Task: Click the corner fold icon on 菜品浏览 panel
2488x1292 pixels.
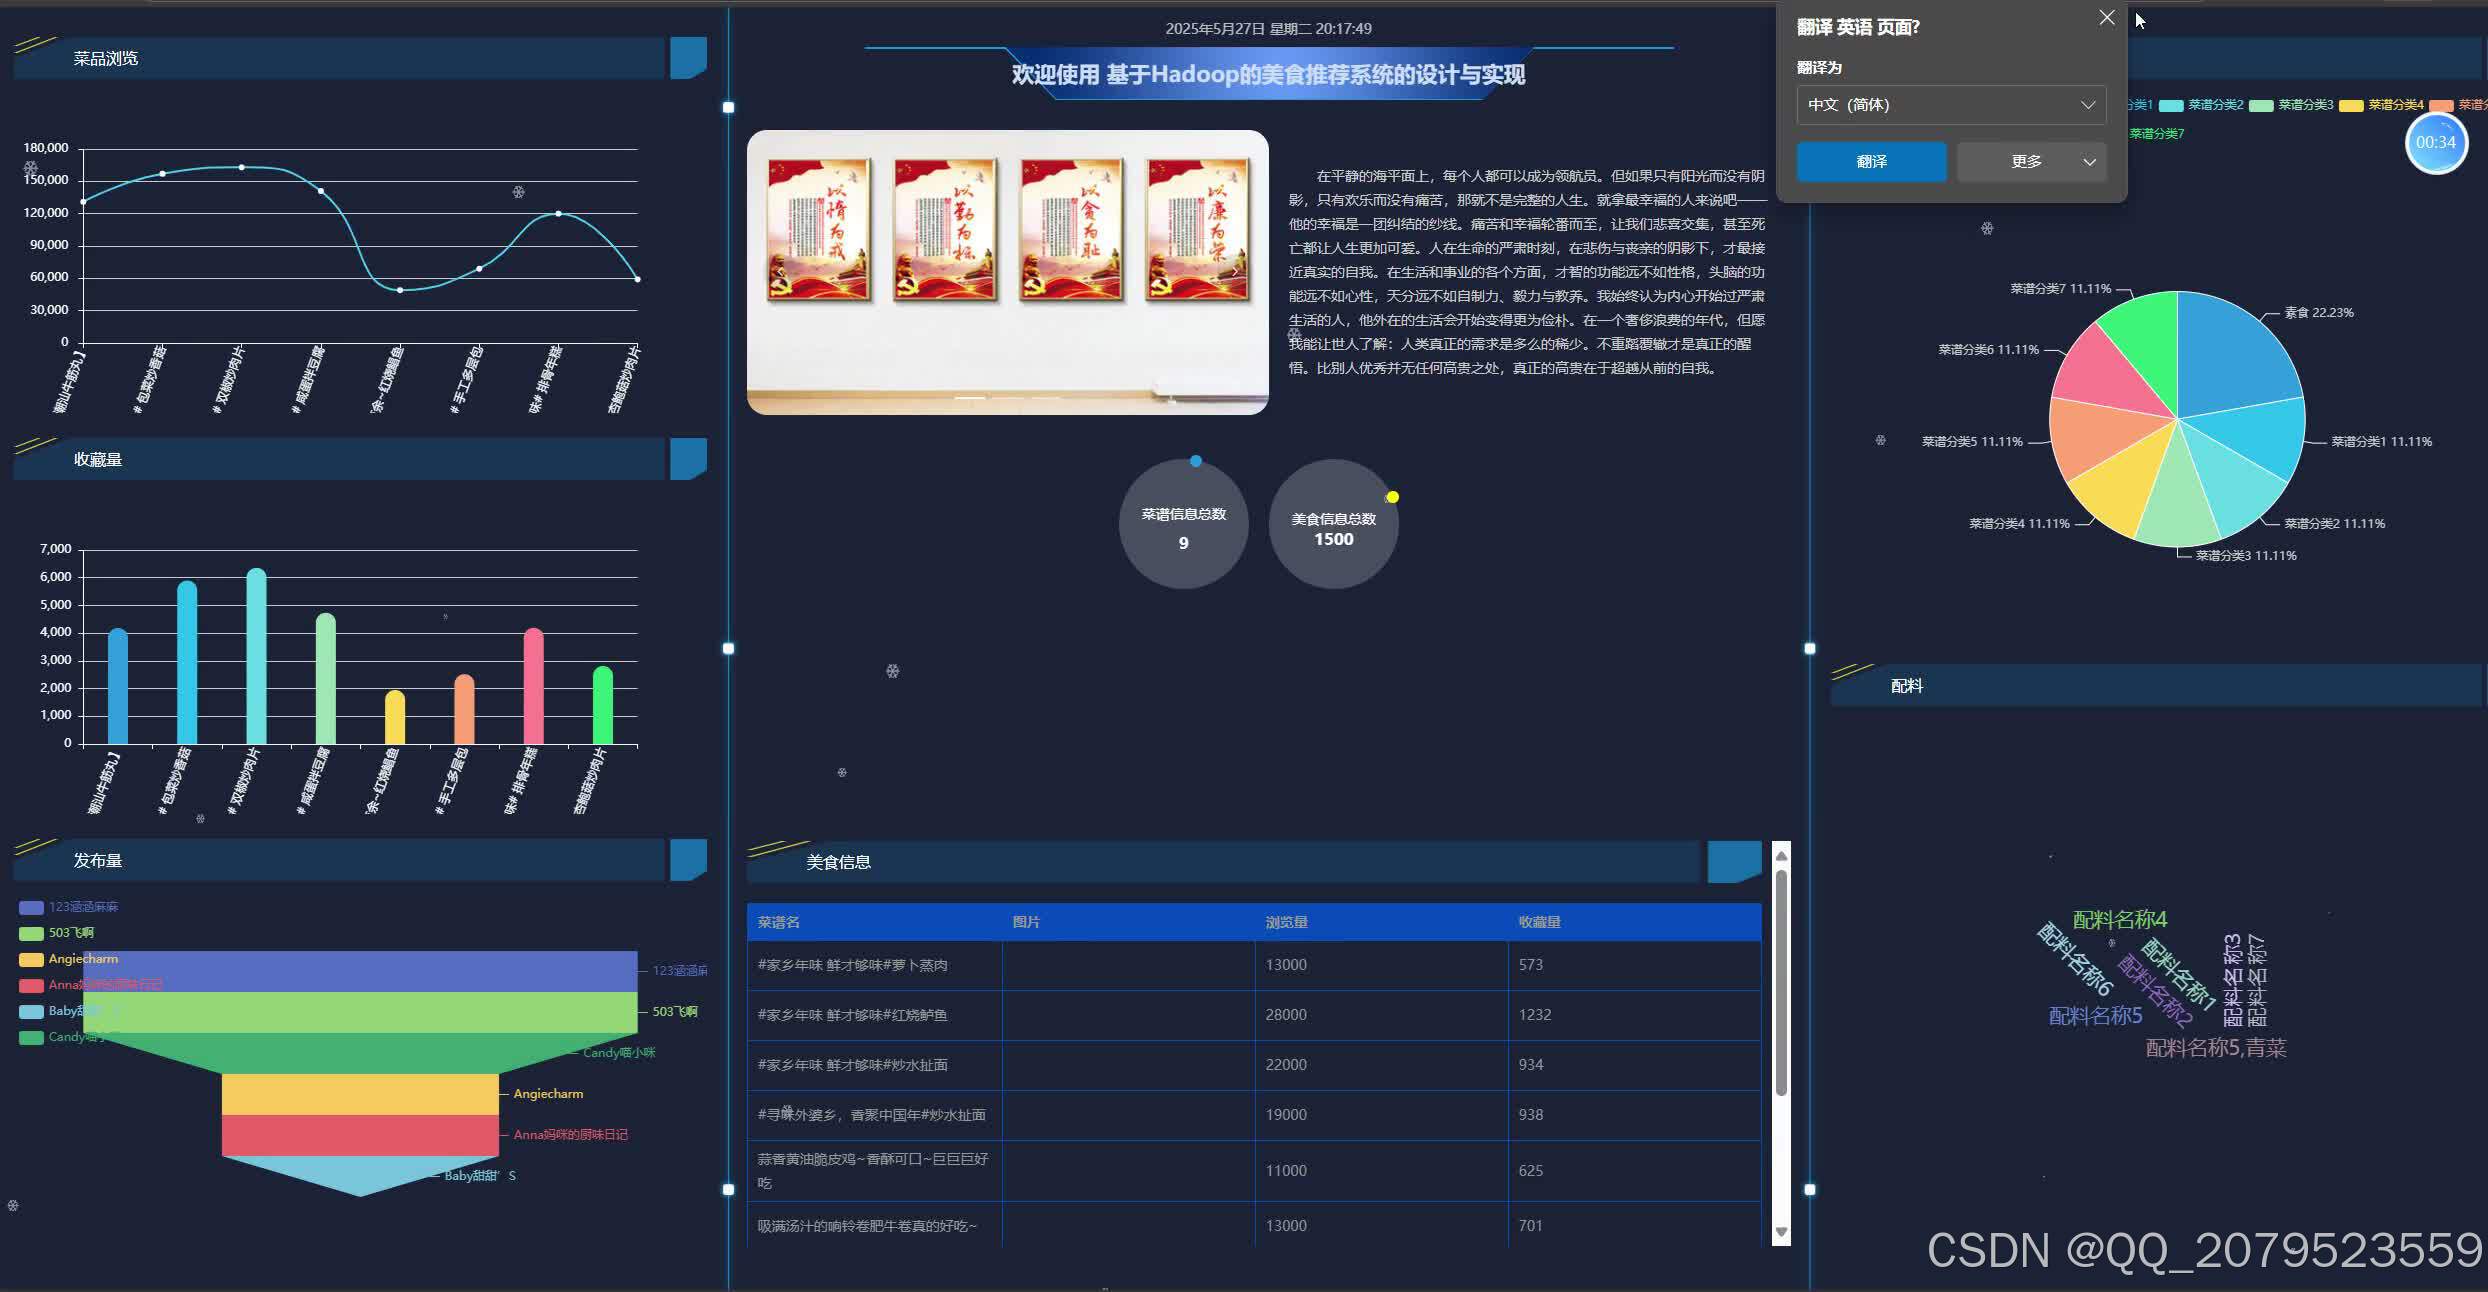Action: click(689, 57)
